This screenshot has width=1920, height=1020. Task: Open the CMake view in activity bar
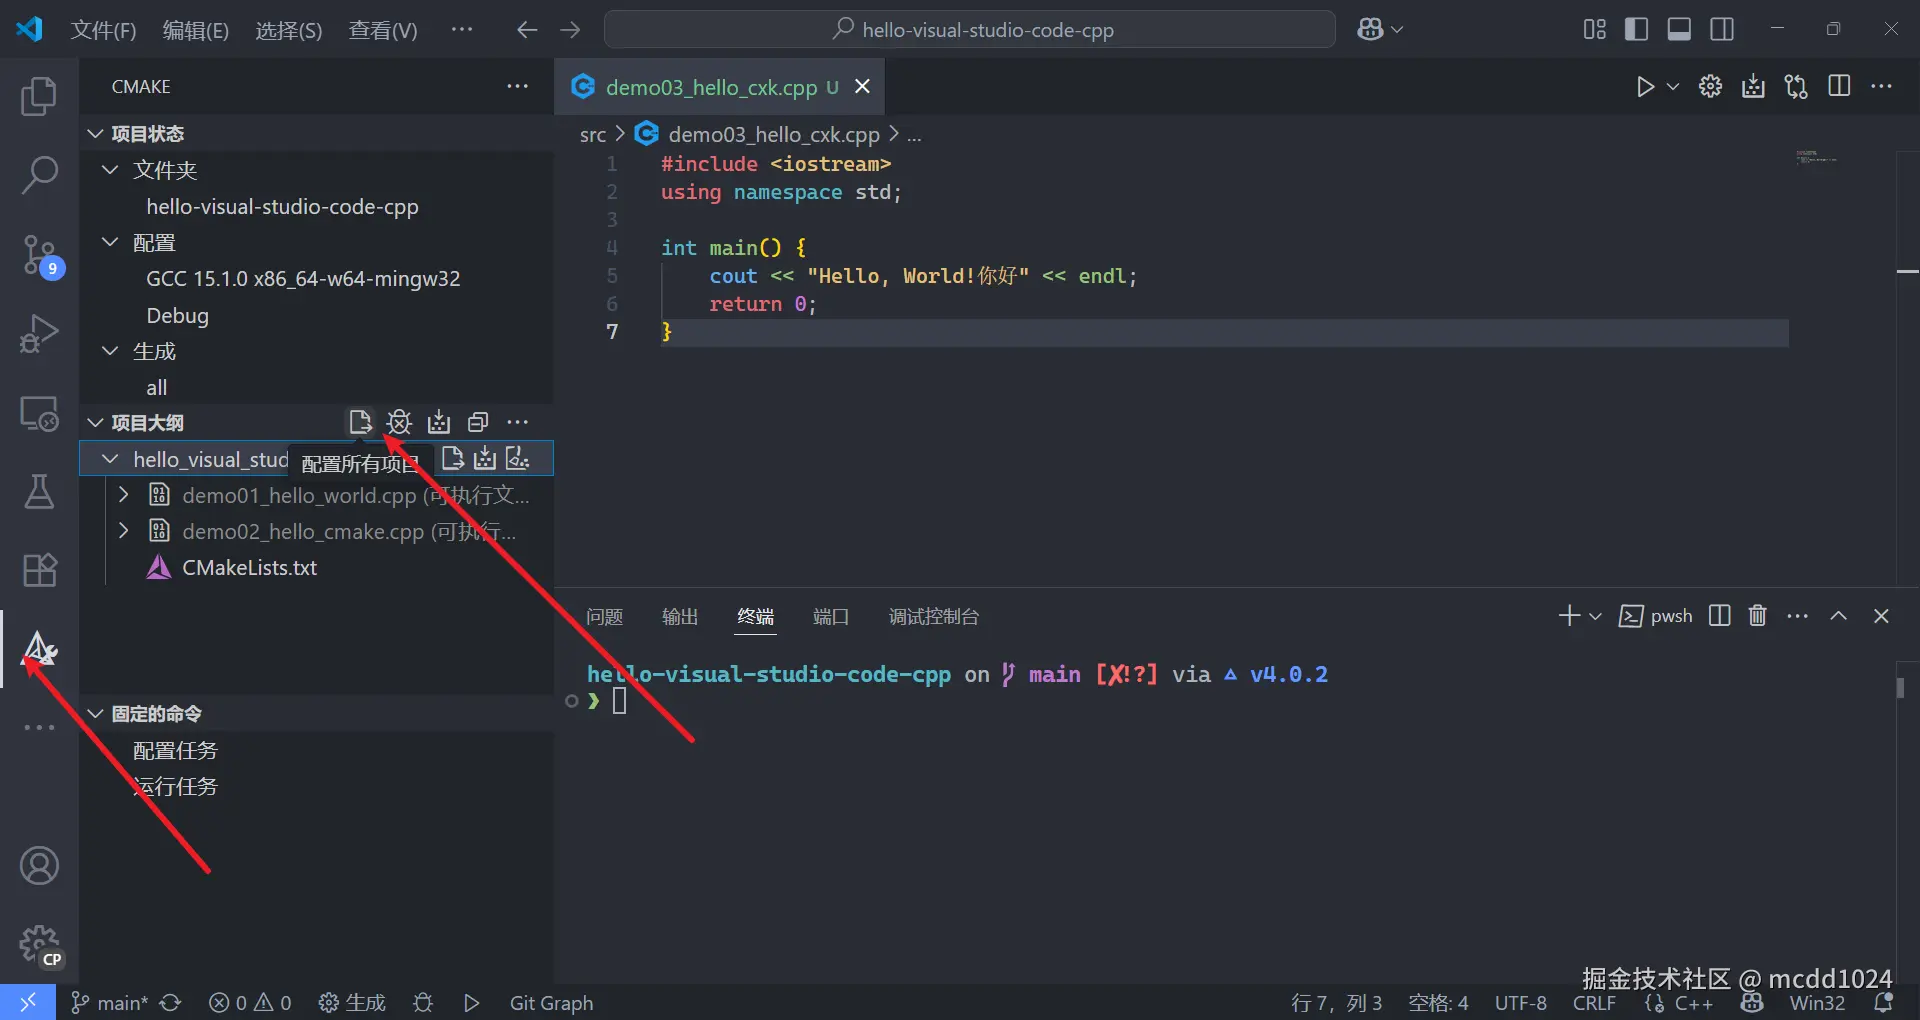39,649
